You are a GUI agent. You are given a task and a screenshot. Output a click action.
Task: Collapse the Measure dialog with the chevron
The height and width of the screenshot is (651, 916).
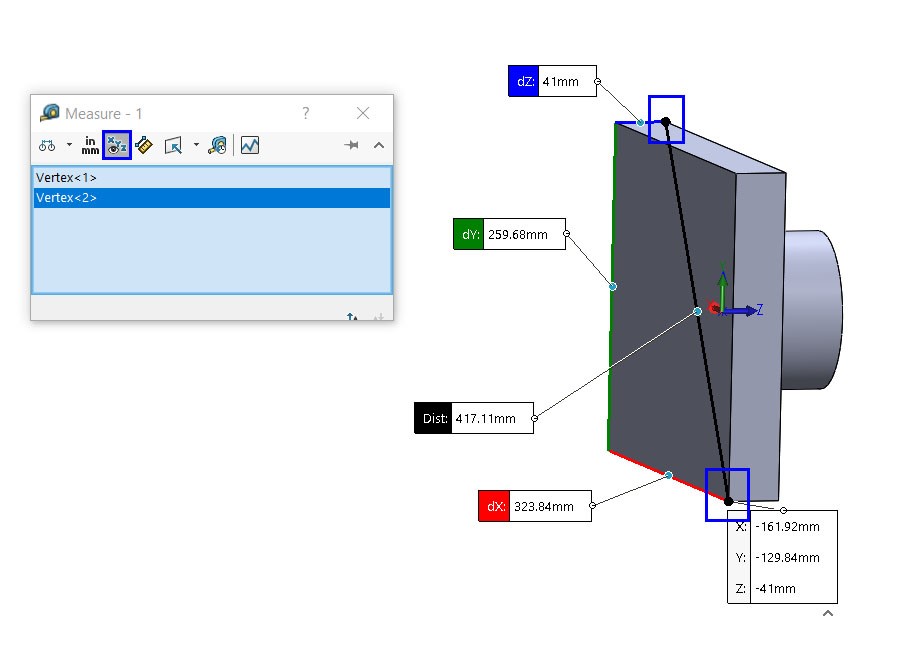click(379, 145)
